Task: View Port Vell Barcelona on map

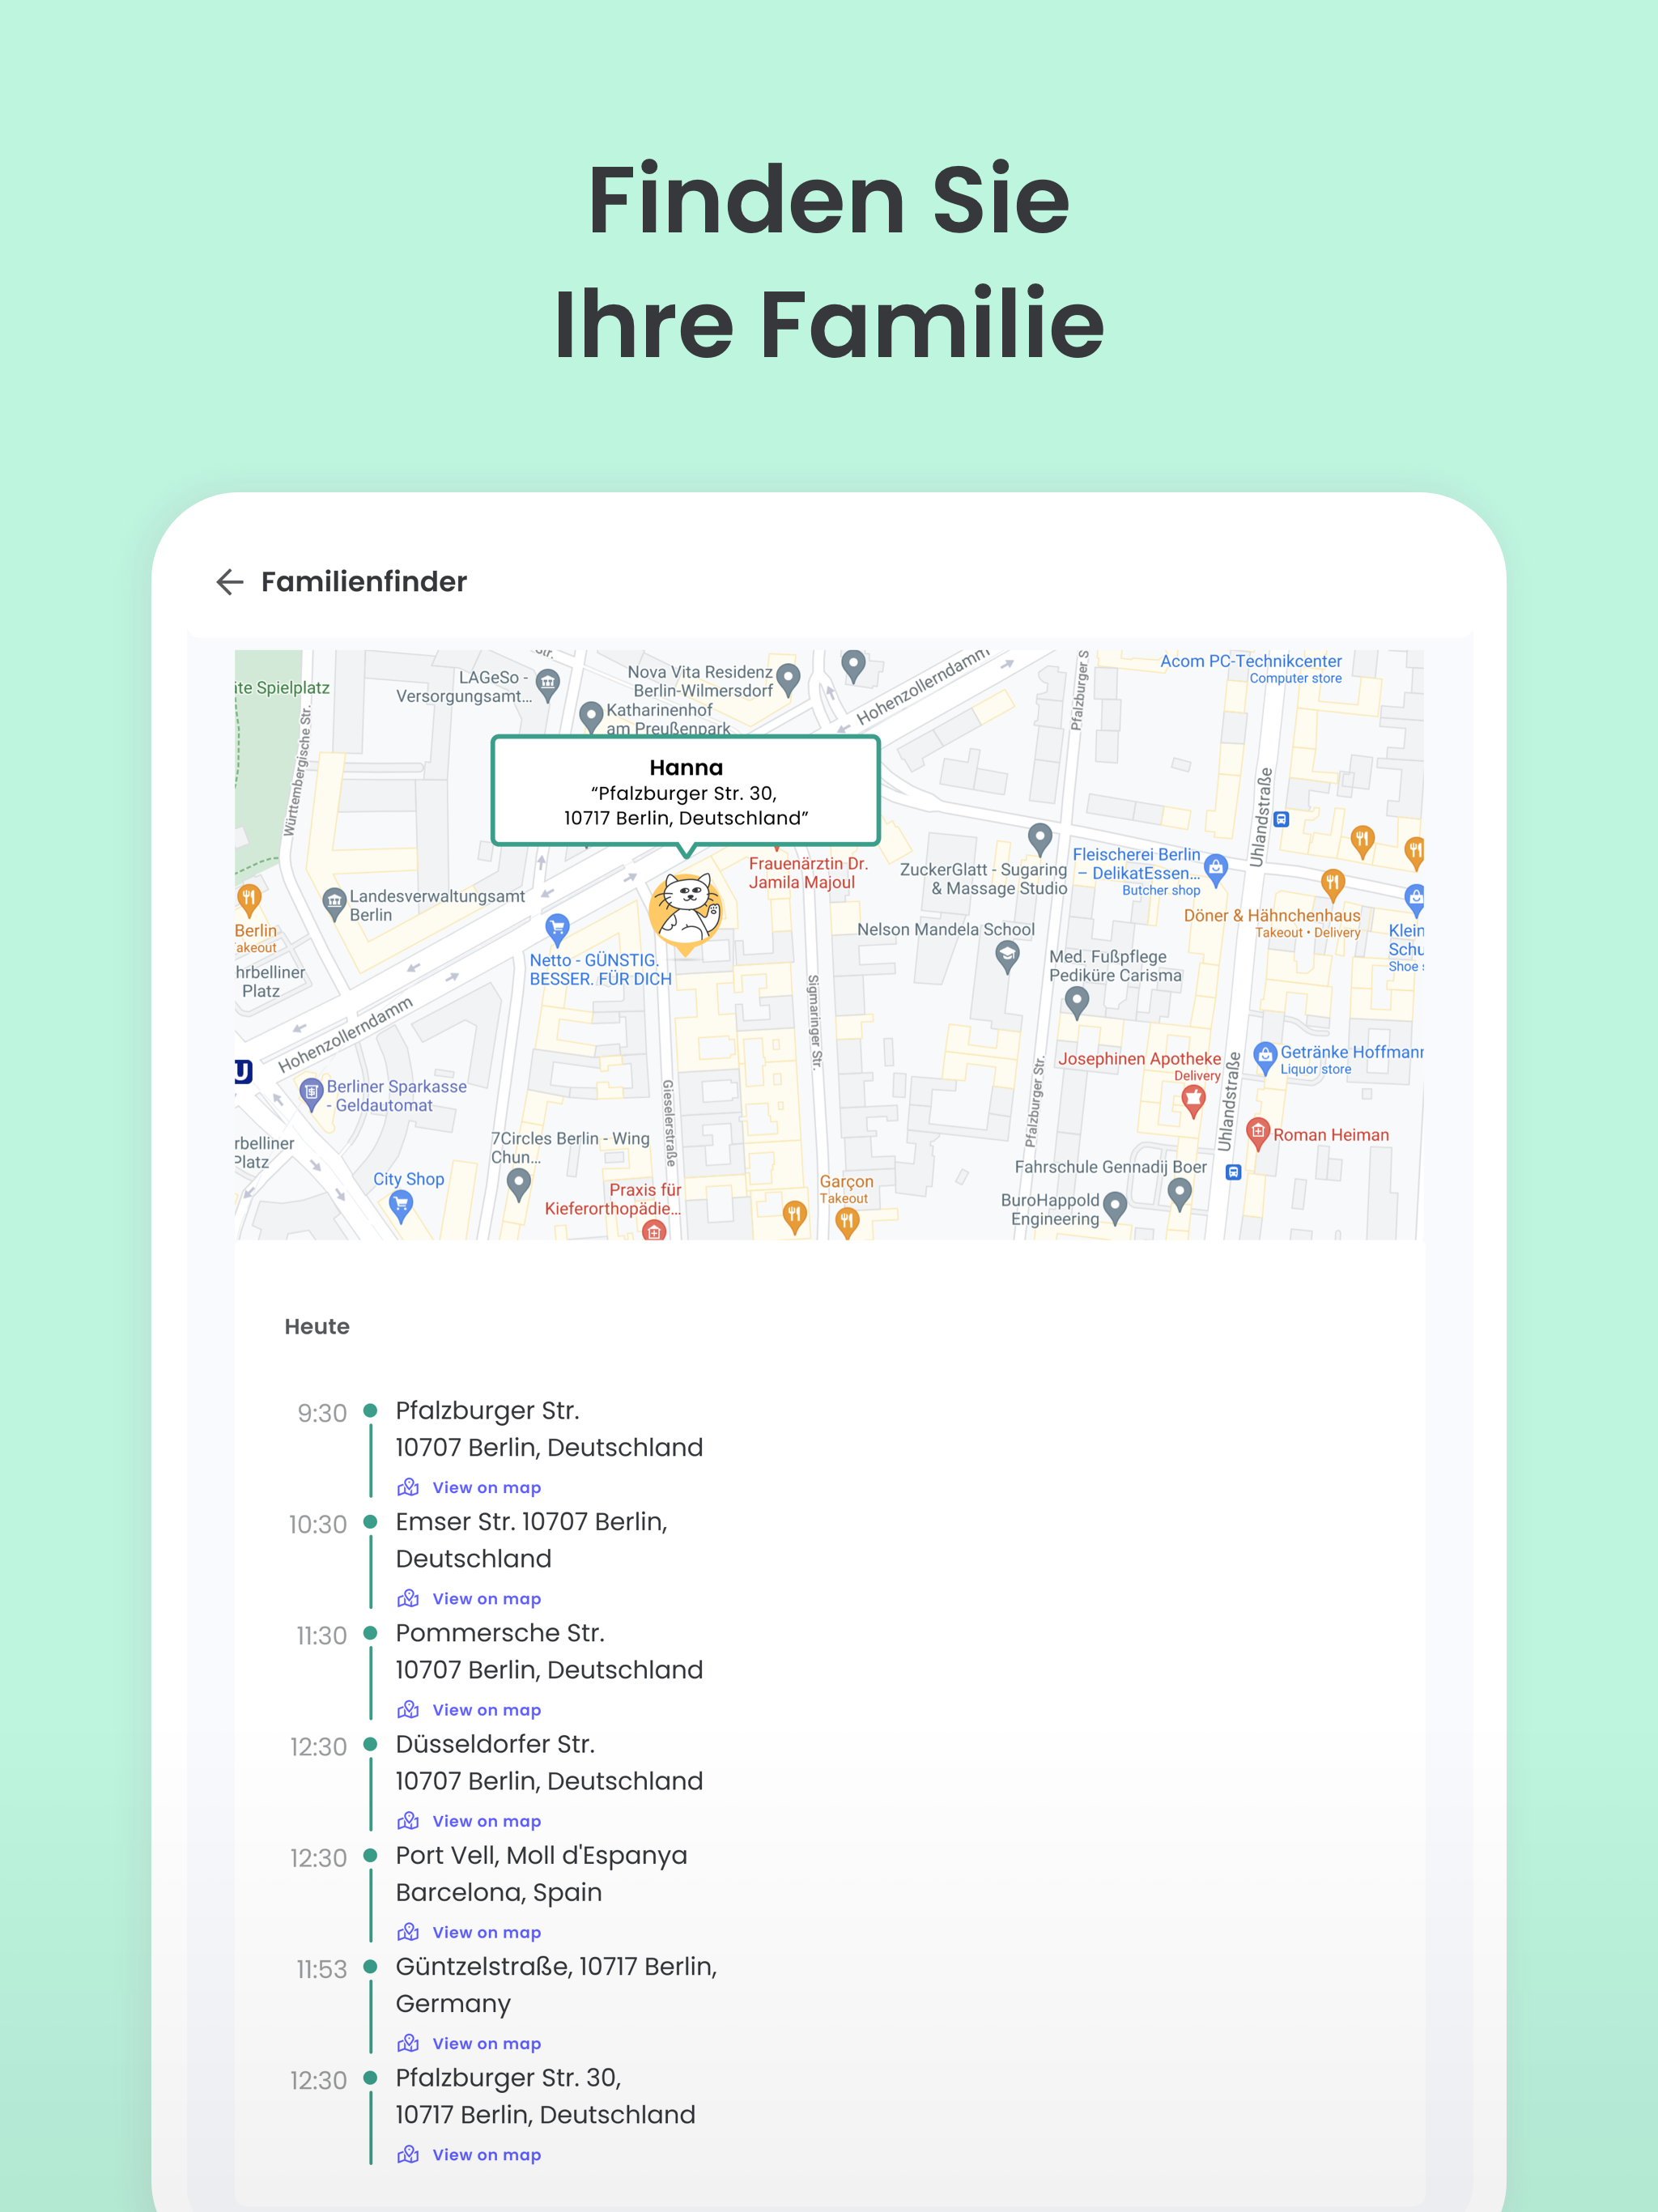Action: pyautogui.click(x=469, y=1931)
